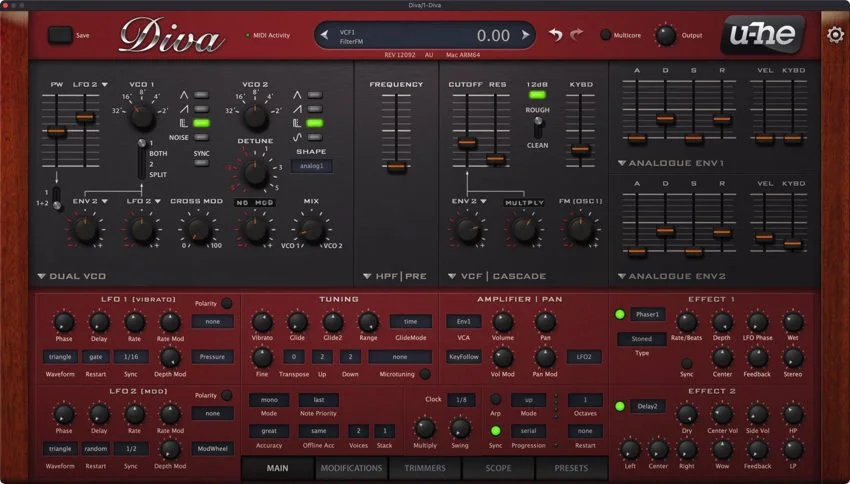This screenshot has width=850, height=484.
Task: Click the Cross Mod knob
Action: [198, 230]
